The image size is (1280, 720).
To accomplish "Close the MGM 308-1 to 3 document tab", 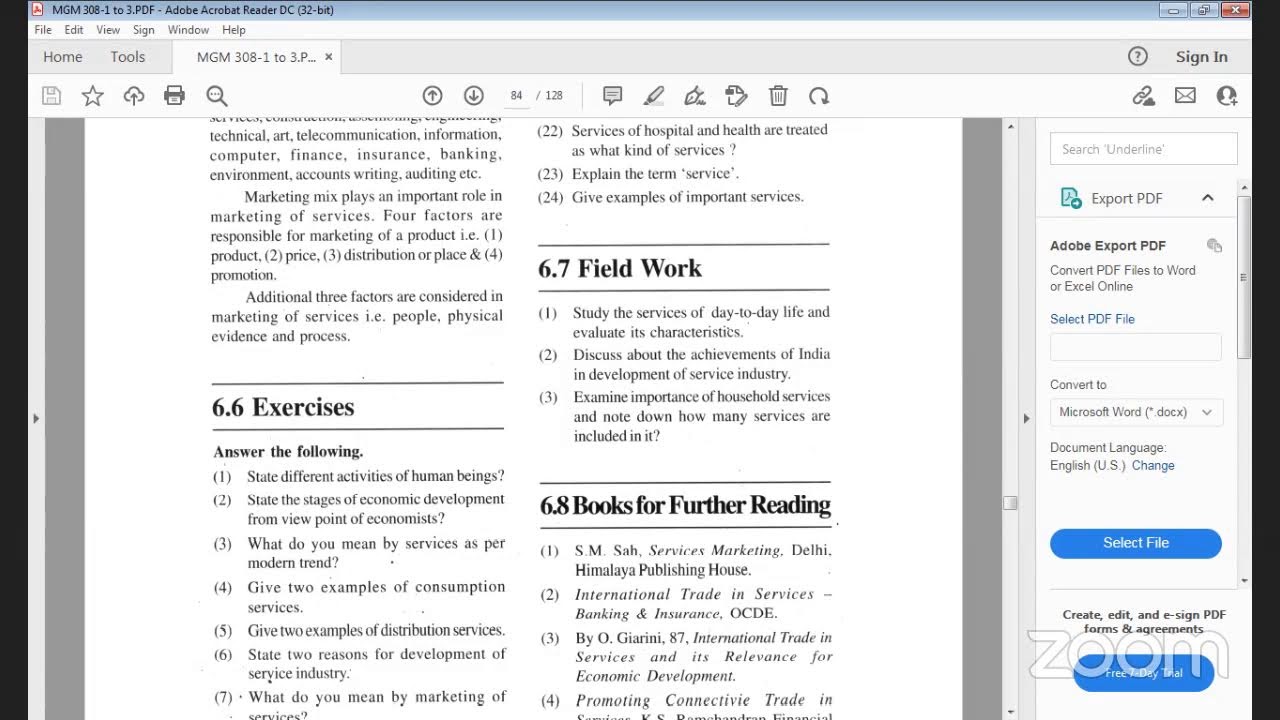I will (329, 57).
